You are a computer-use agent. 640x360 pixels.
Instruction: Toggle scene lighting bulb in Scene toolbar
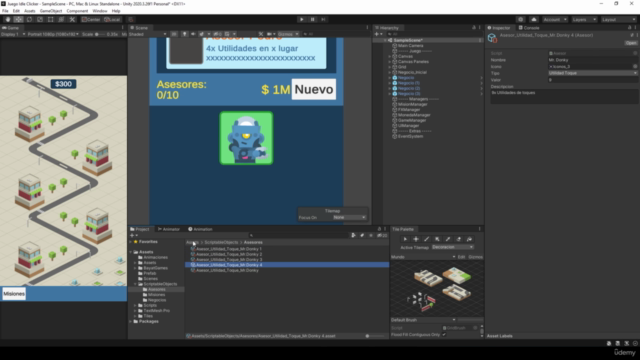[x=184, y=34]
